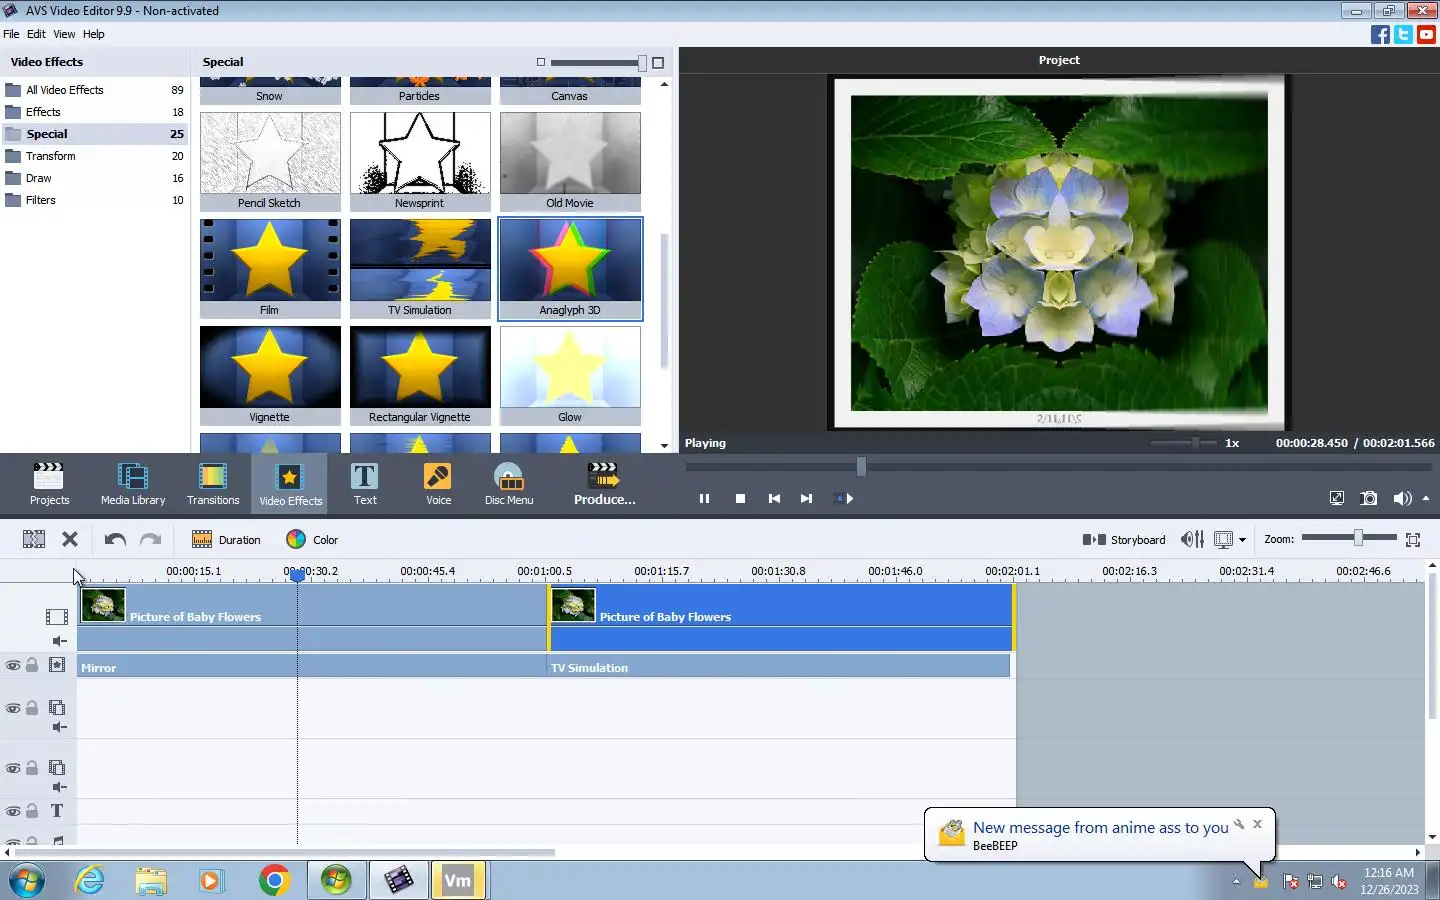Toggle visibility of the second overlay track
Image resolution: width=1440 pixels, height=900 pixels.
click(13, 768)
